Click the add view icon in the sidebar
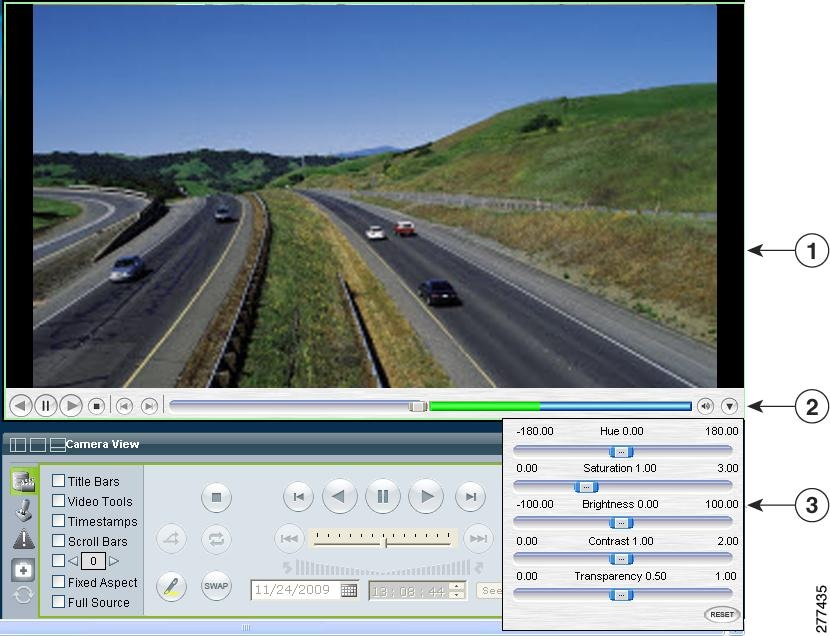This screenshot has height=636, width=830. tap(21, 568)
